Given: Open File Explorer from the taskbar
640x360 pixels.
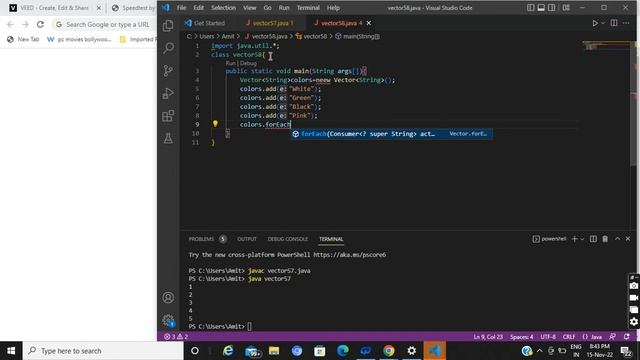Looking at the screenshot, I should [274, 351].
